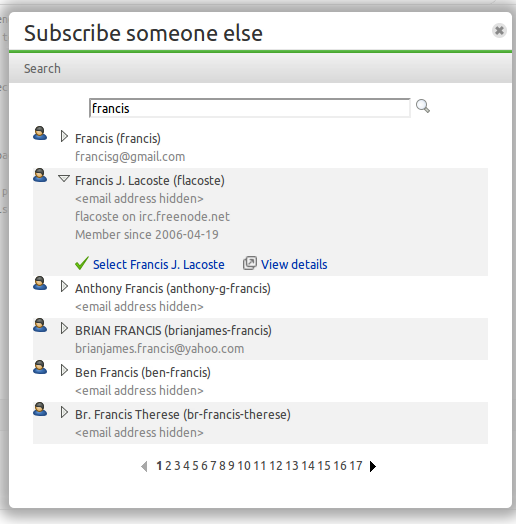Expand the Francis (francis) entry
Viewport: 516px width, 524px height.
(x=64, y=136)
